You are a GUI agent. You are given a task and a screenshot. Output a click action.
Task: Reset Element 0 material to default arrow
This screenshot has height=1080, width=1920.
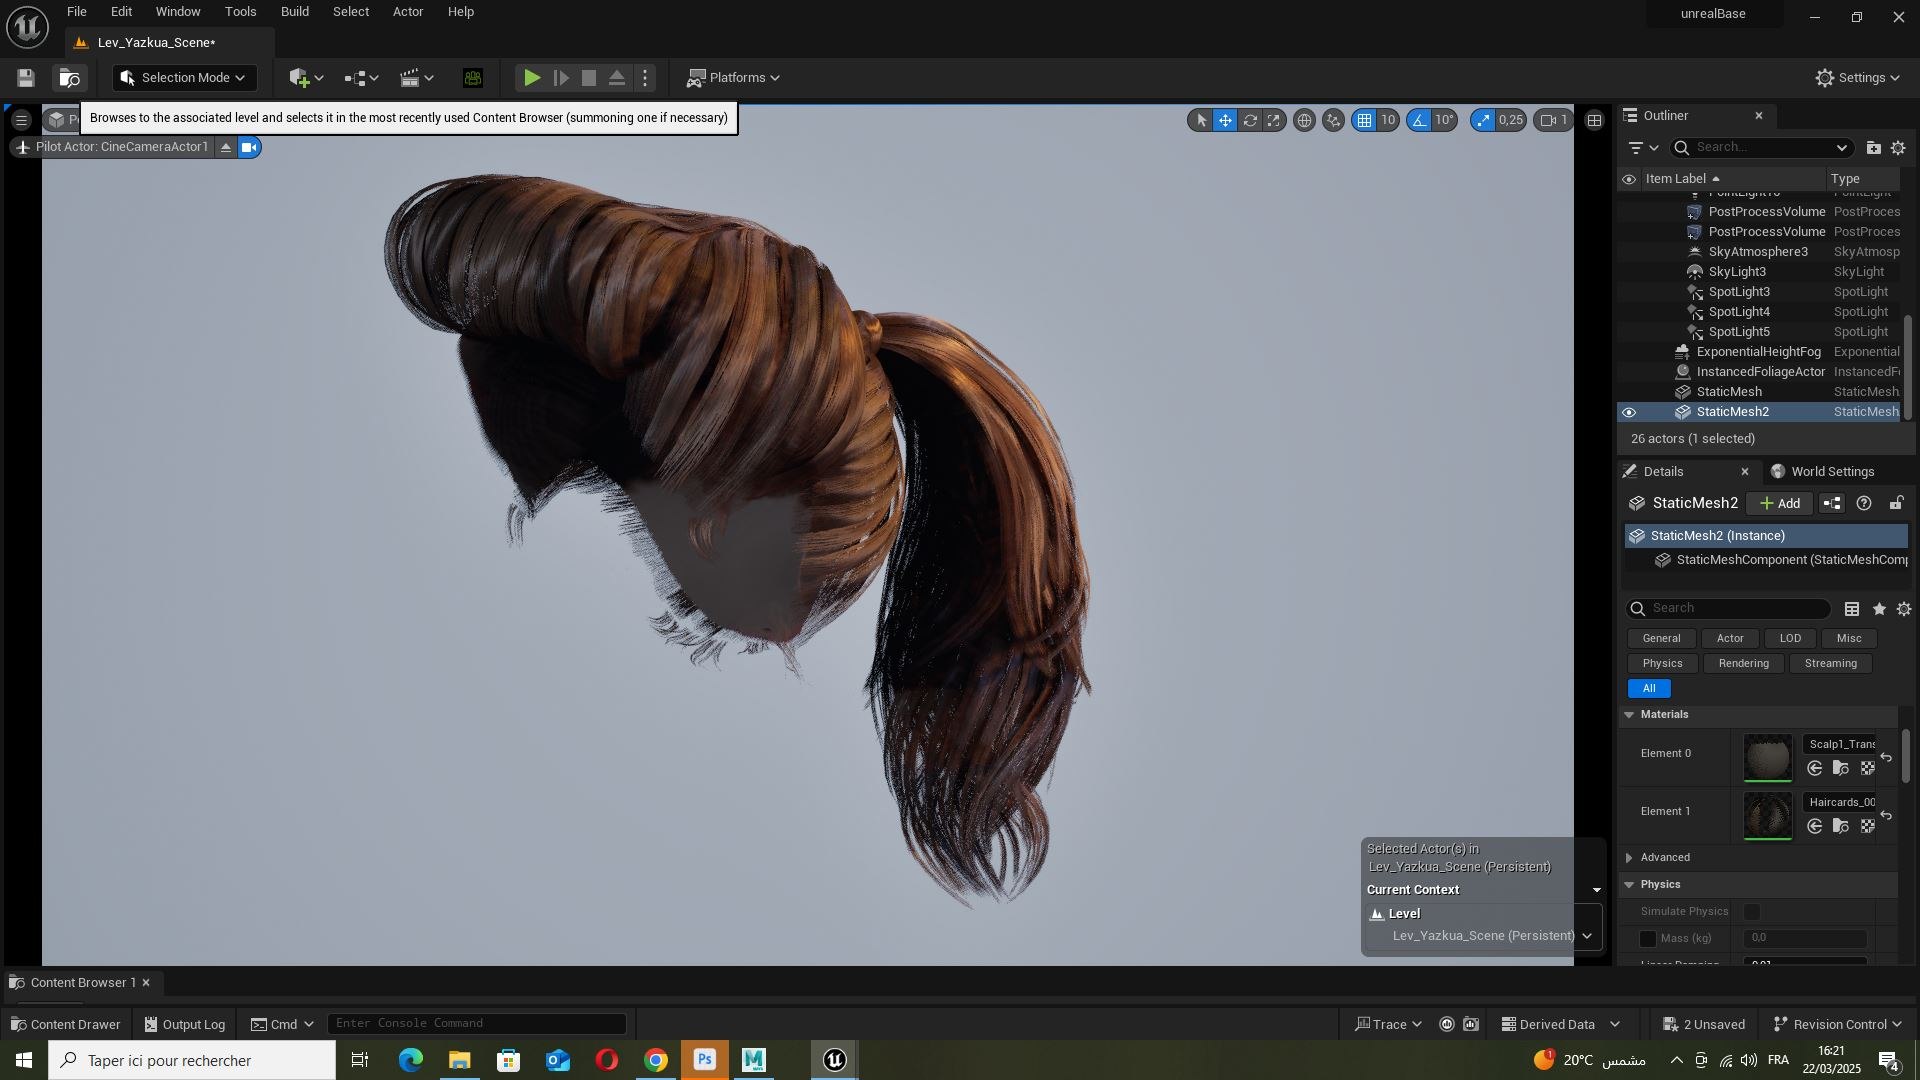pyautogui.click(x=1886, y=758)
